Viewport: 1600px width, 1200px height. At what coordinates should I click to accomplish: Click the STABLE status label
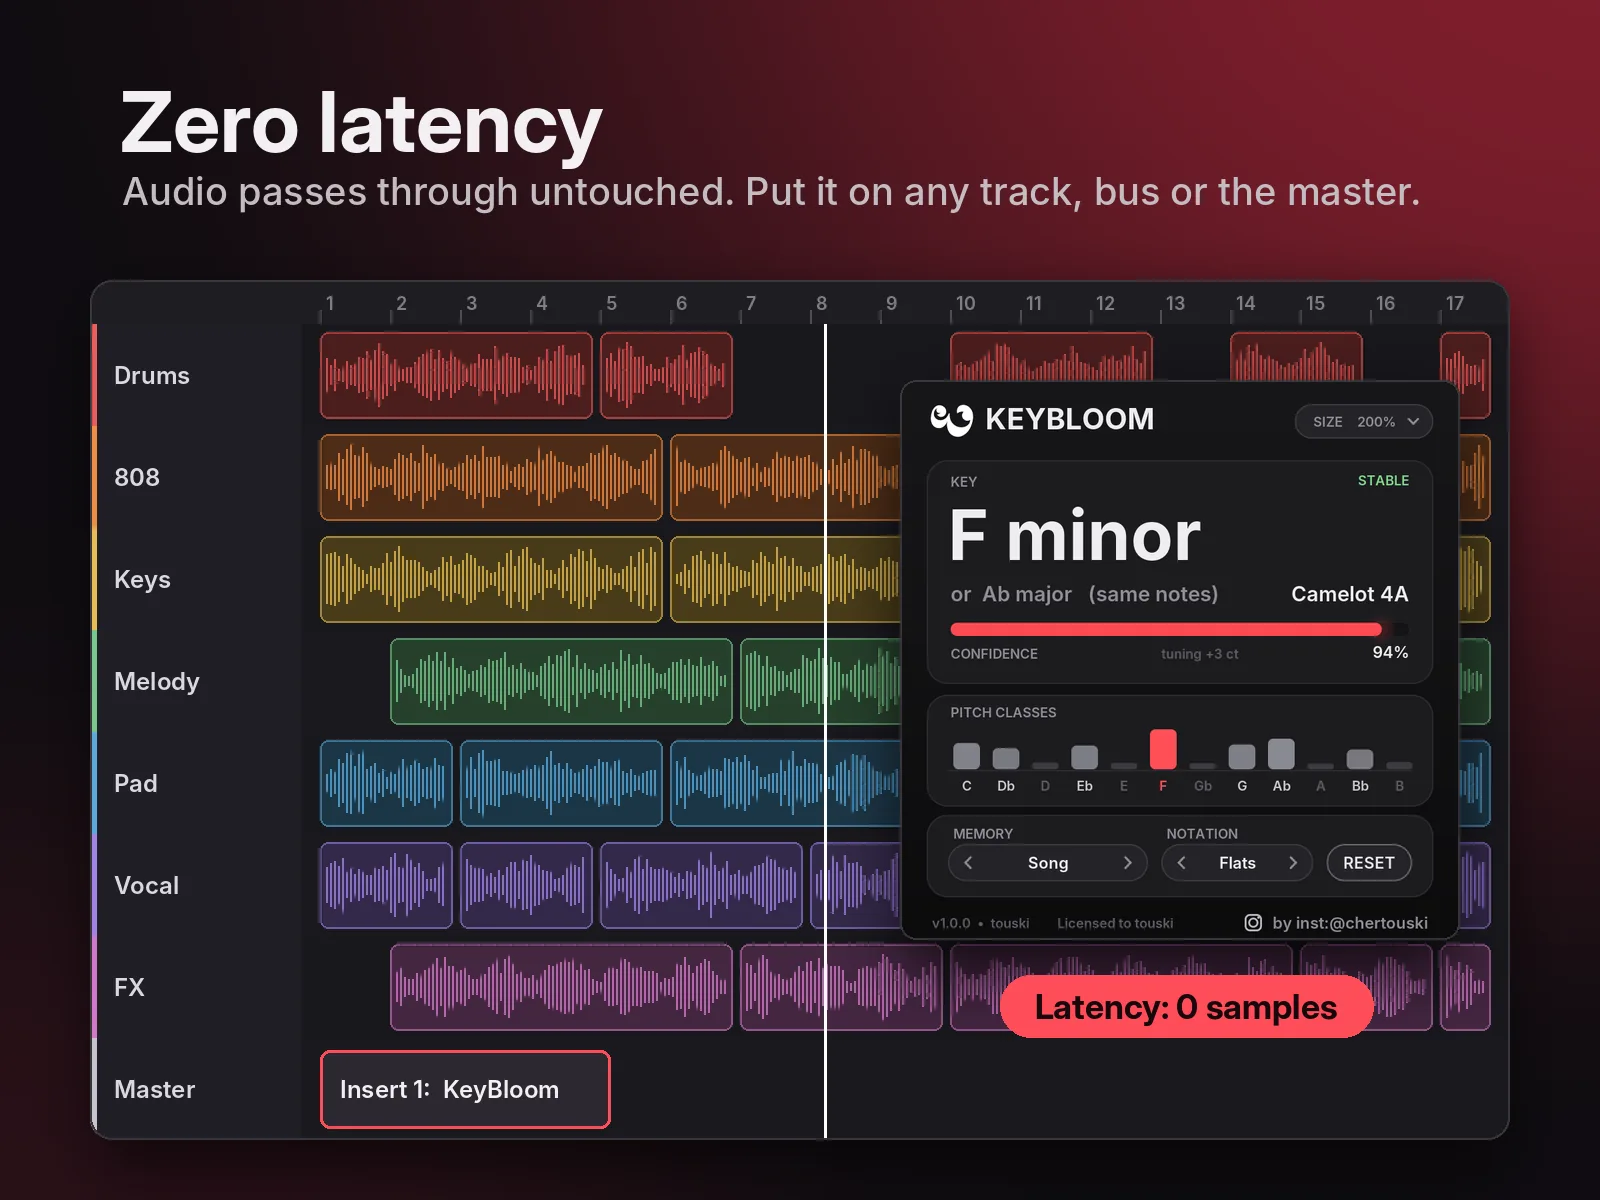pyautogui.click(x=1383, y=481)
